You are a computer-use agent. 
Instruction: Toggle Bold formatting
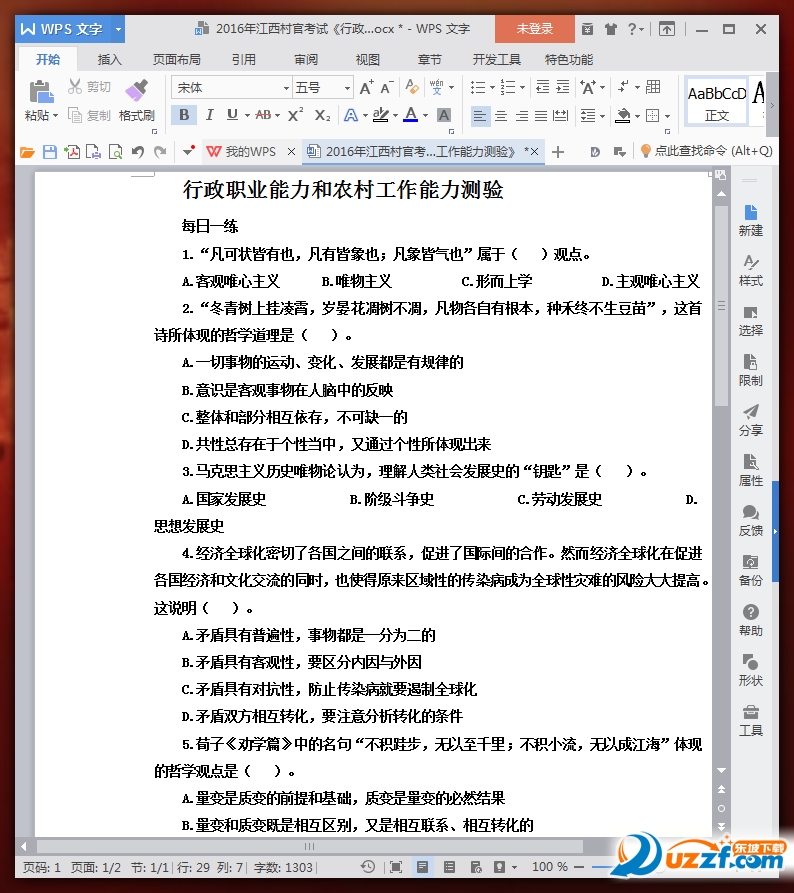[x=184, y=115]
